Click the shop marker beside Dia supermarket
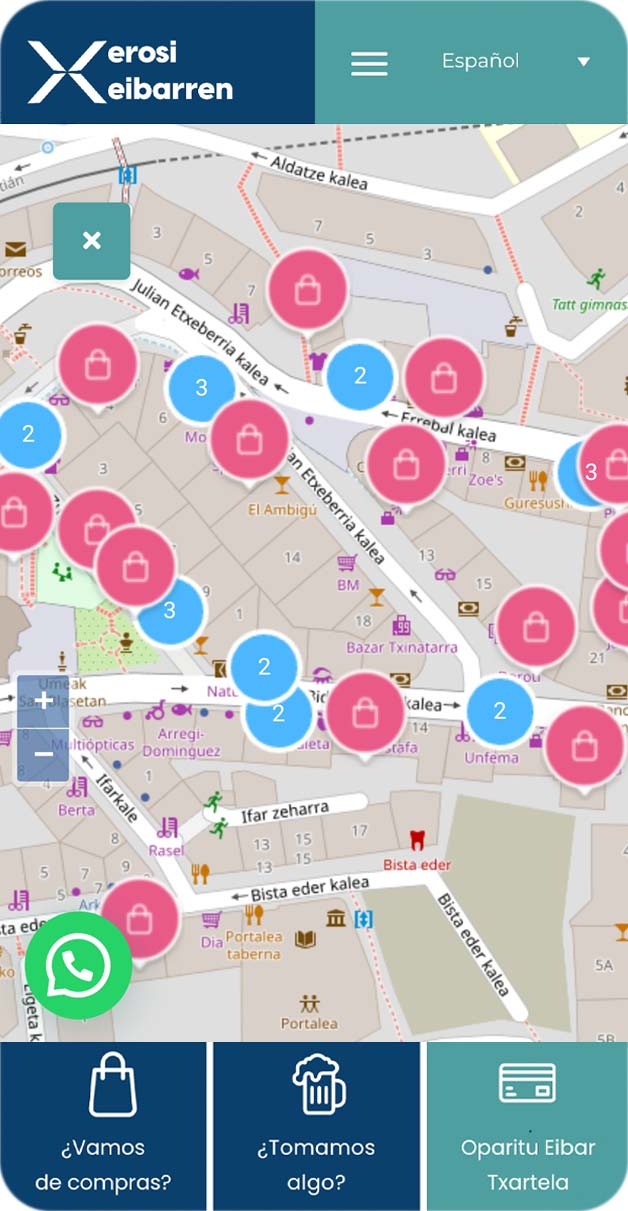Image resolution: width=628 pixels, height=1211 pixels. [x=140, y=917]
